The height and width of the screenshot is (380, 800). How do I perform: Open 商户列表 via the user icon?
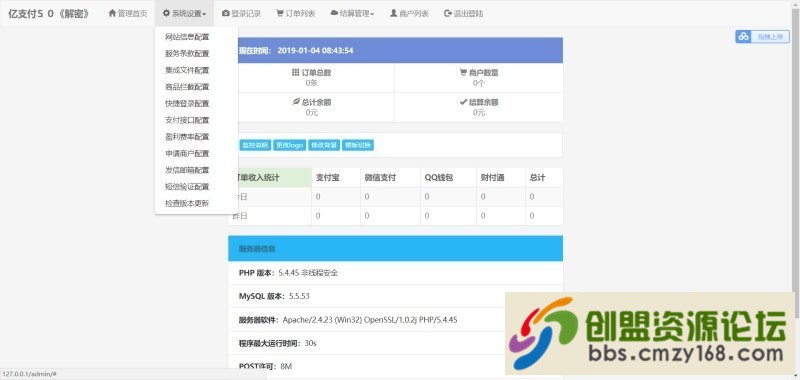click(393, 13)
